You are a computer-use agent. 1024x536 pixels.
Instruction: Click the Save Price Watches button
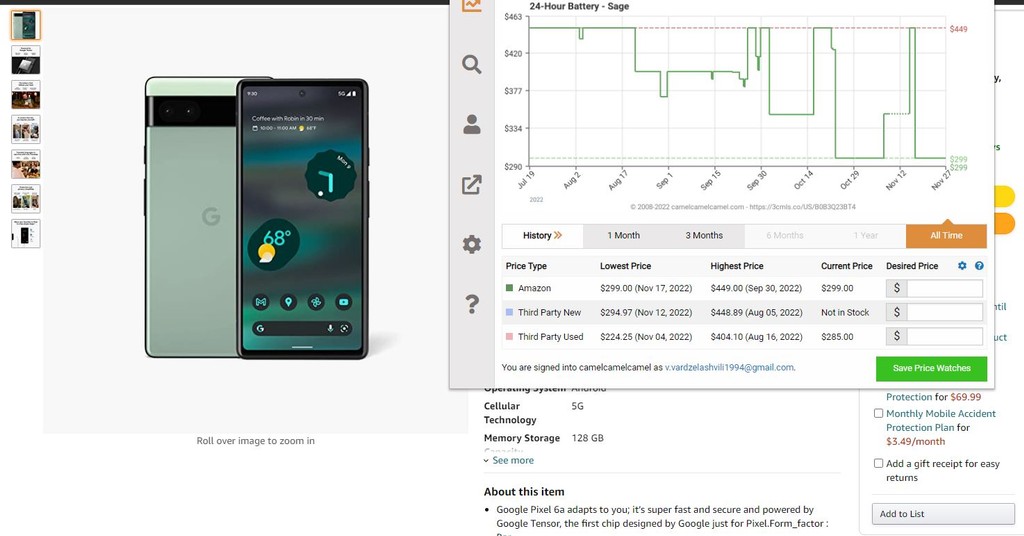click(931, 368)
